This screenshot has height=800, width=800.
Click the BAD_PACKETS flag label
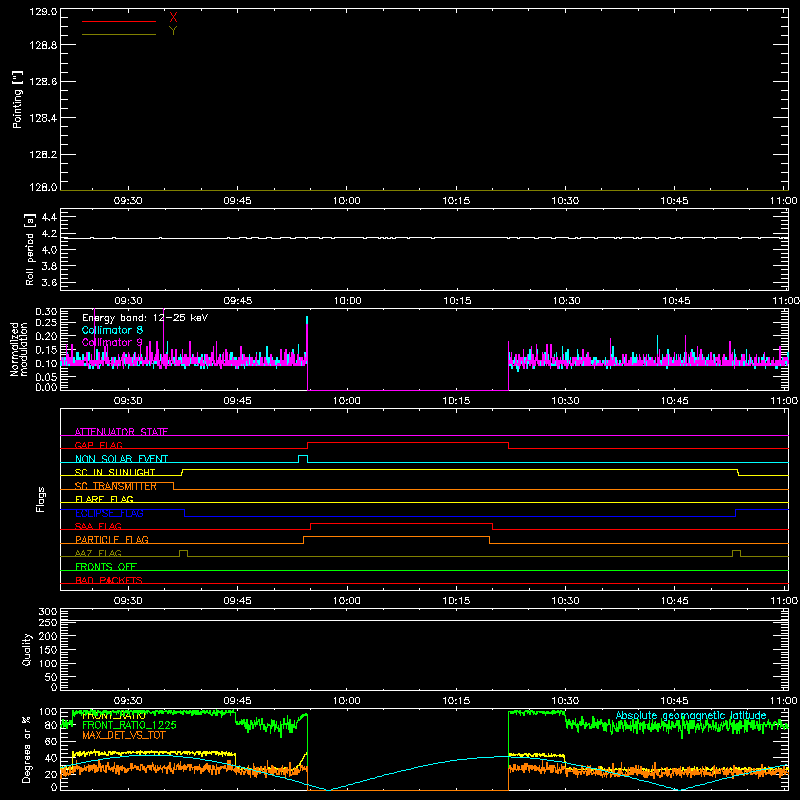pyautogui.click(x=109, y=581)
